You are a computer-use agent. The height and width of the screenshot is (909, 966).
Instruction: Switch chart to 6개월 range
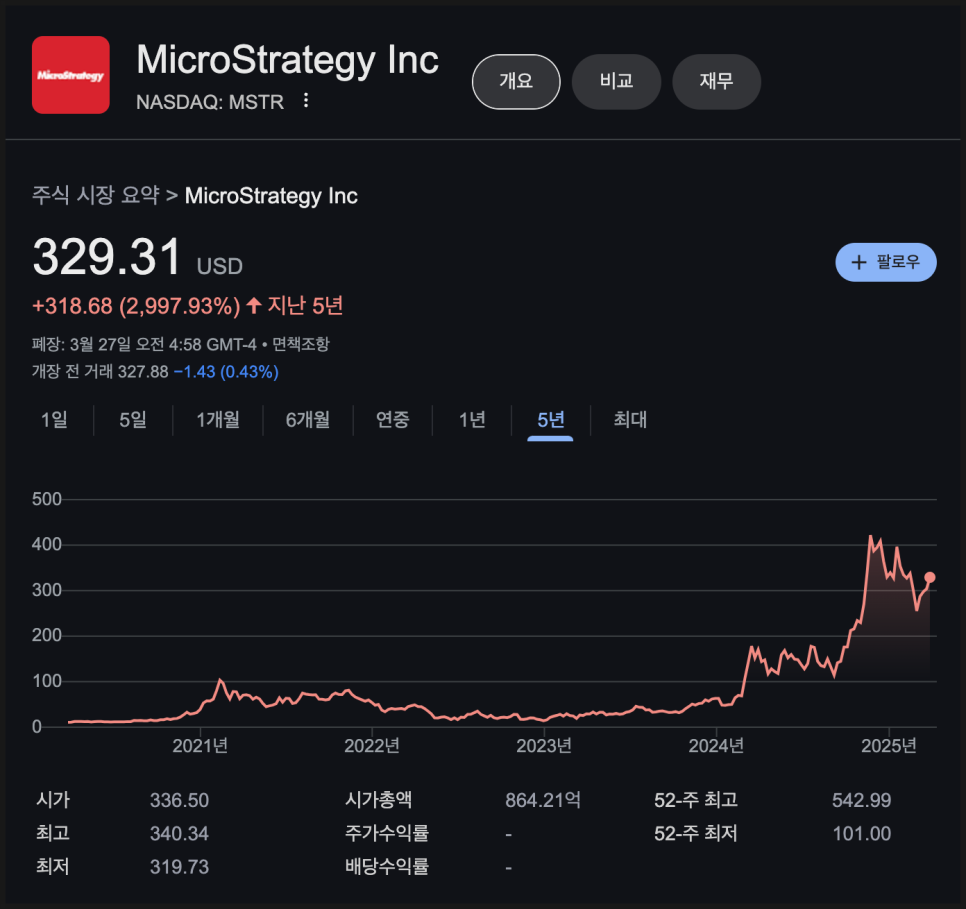point(307,420)
